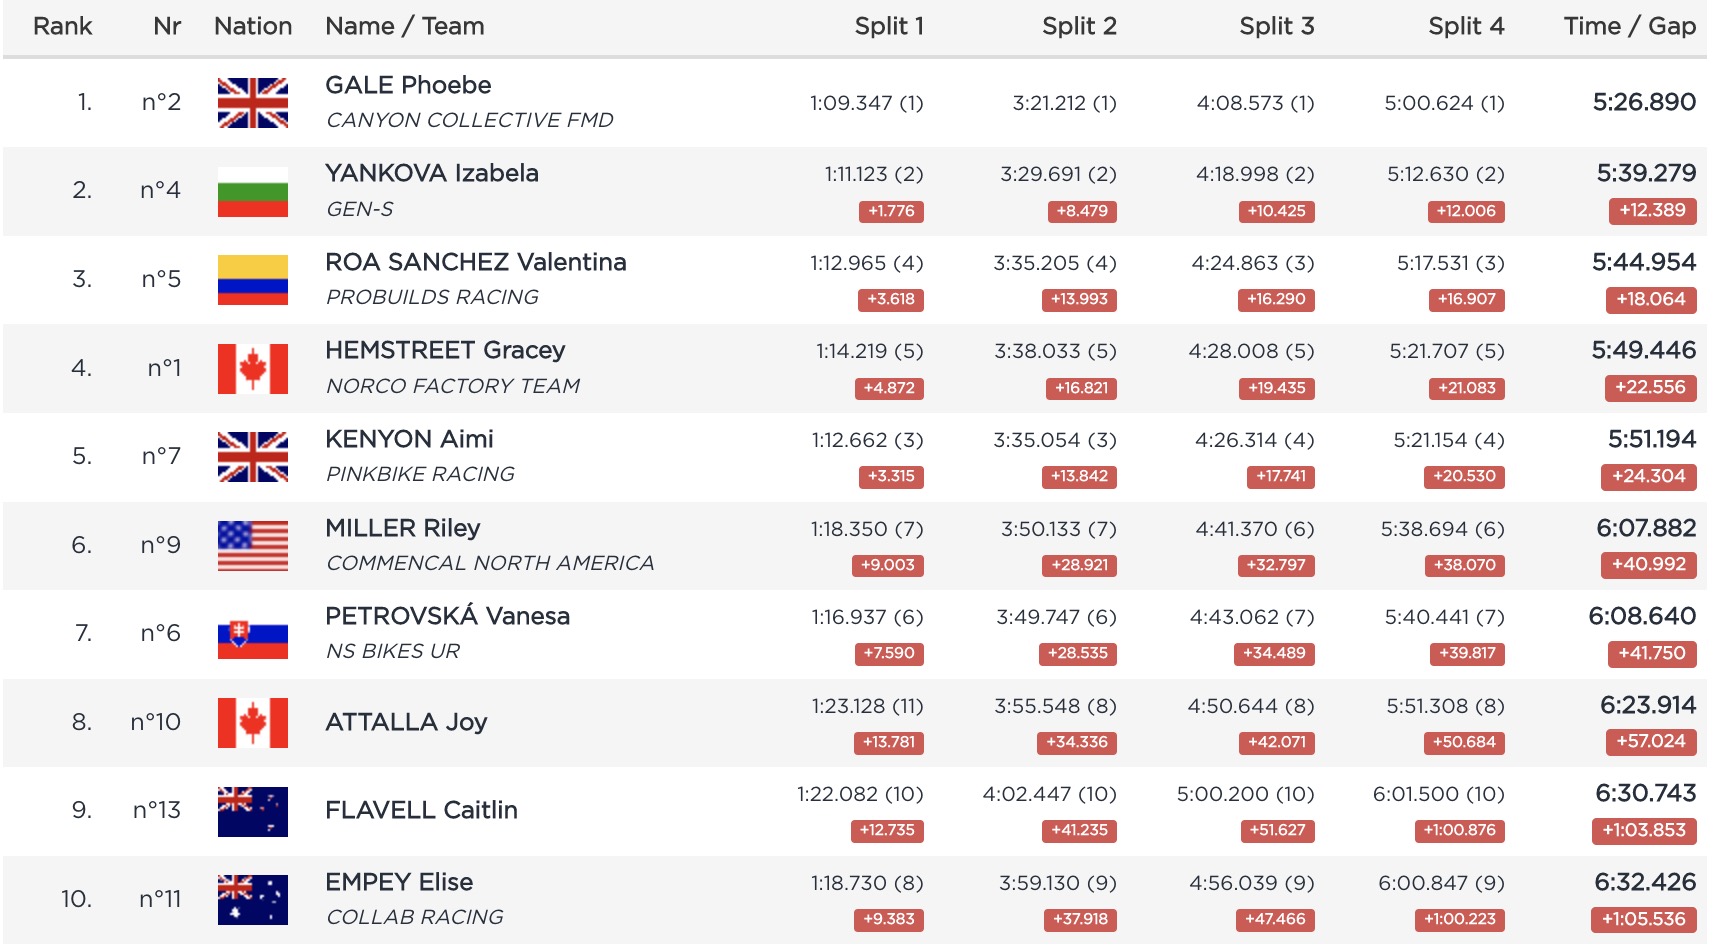Screen dimensions: 1716x948
Task: Click the Split 1 column header
Action: [x=888, y=26]
